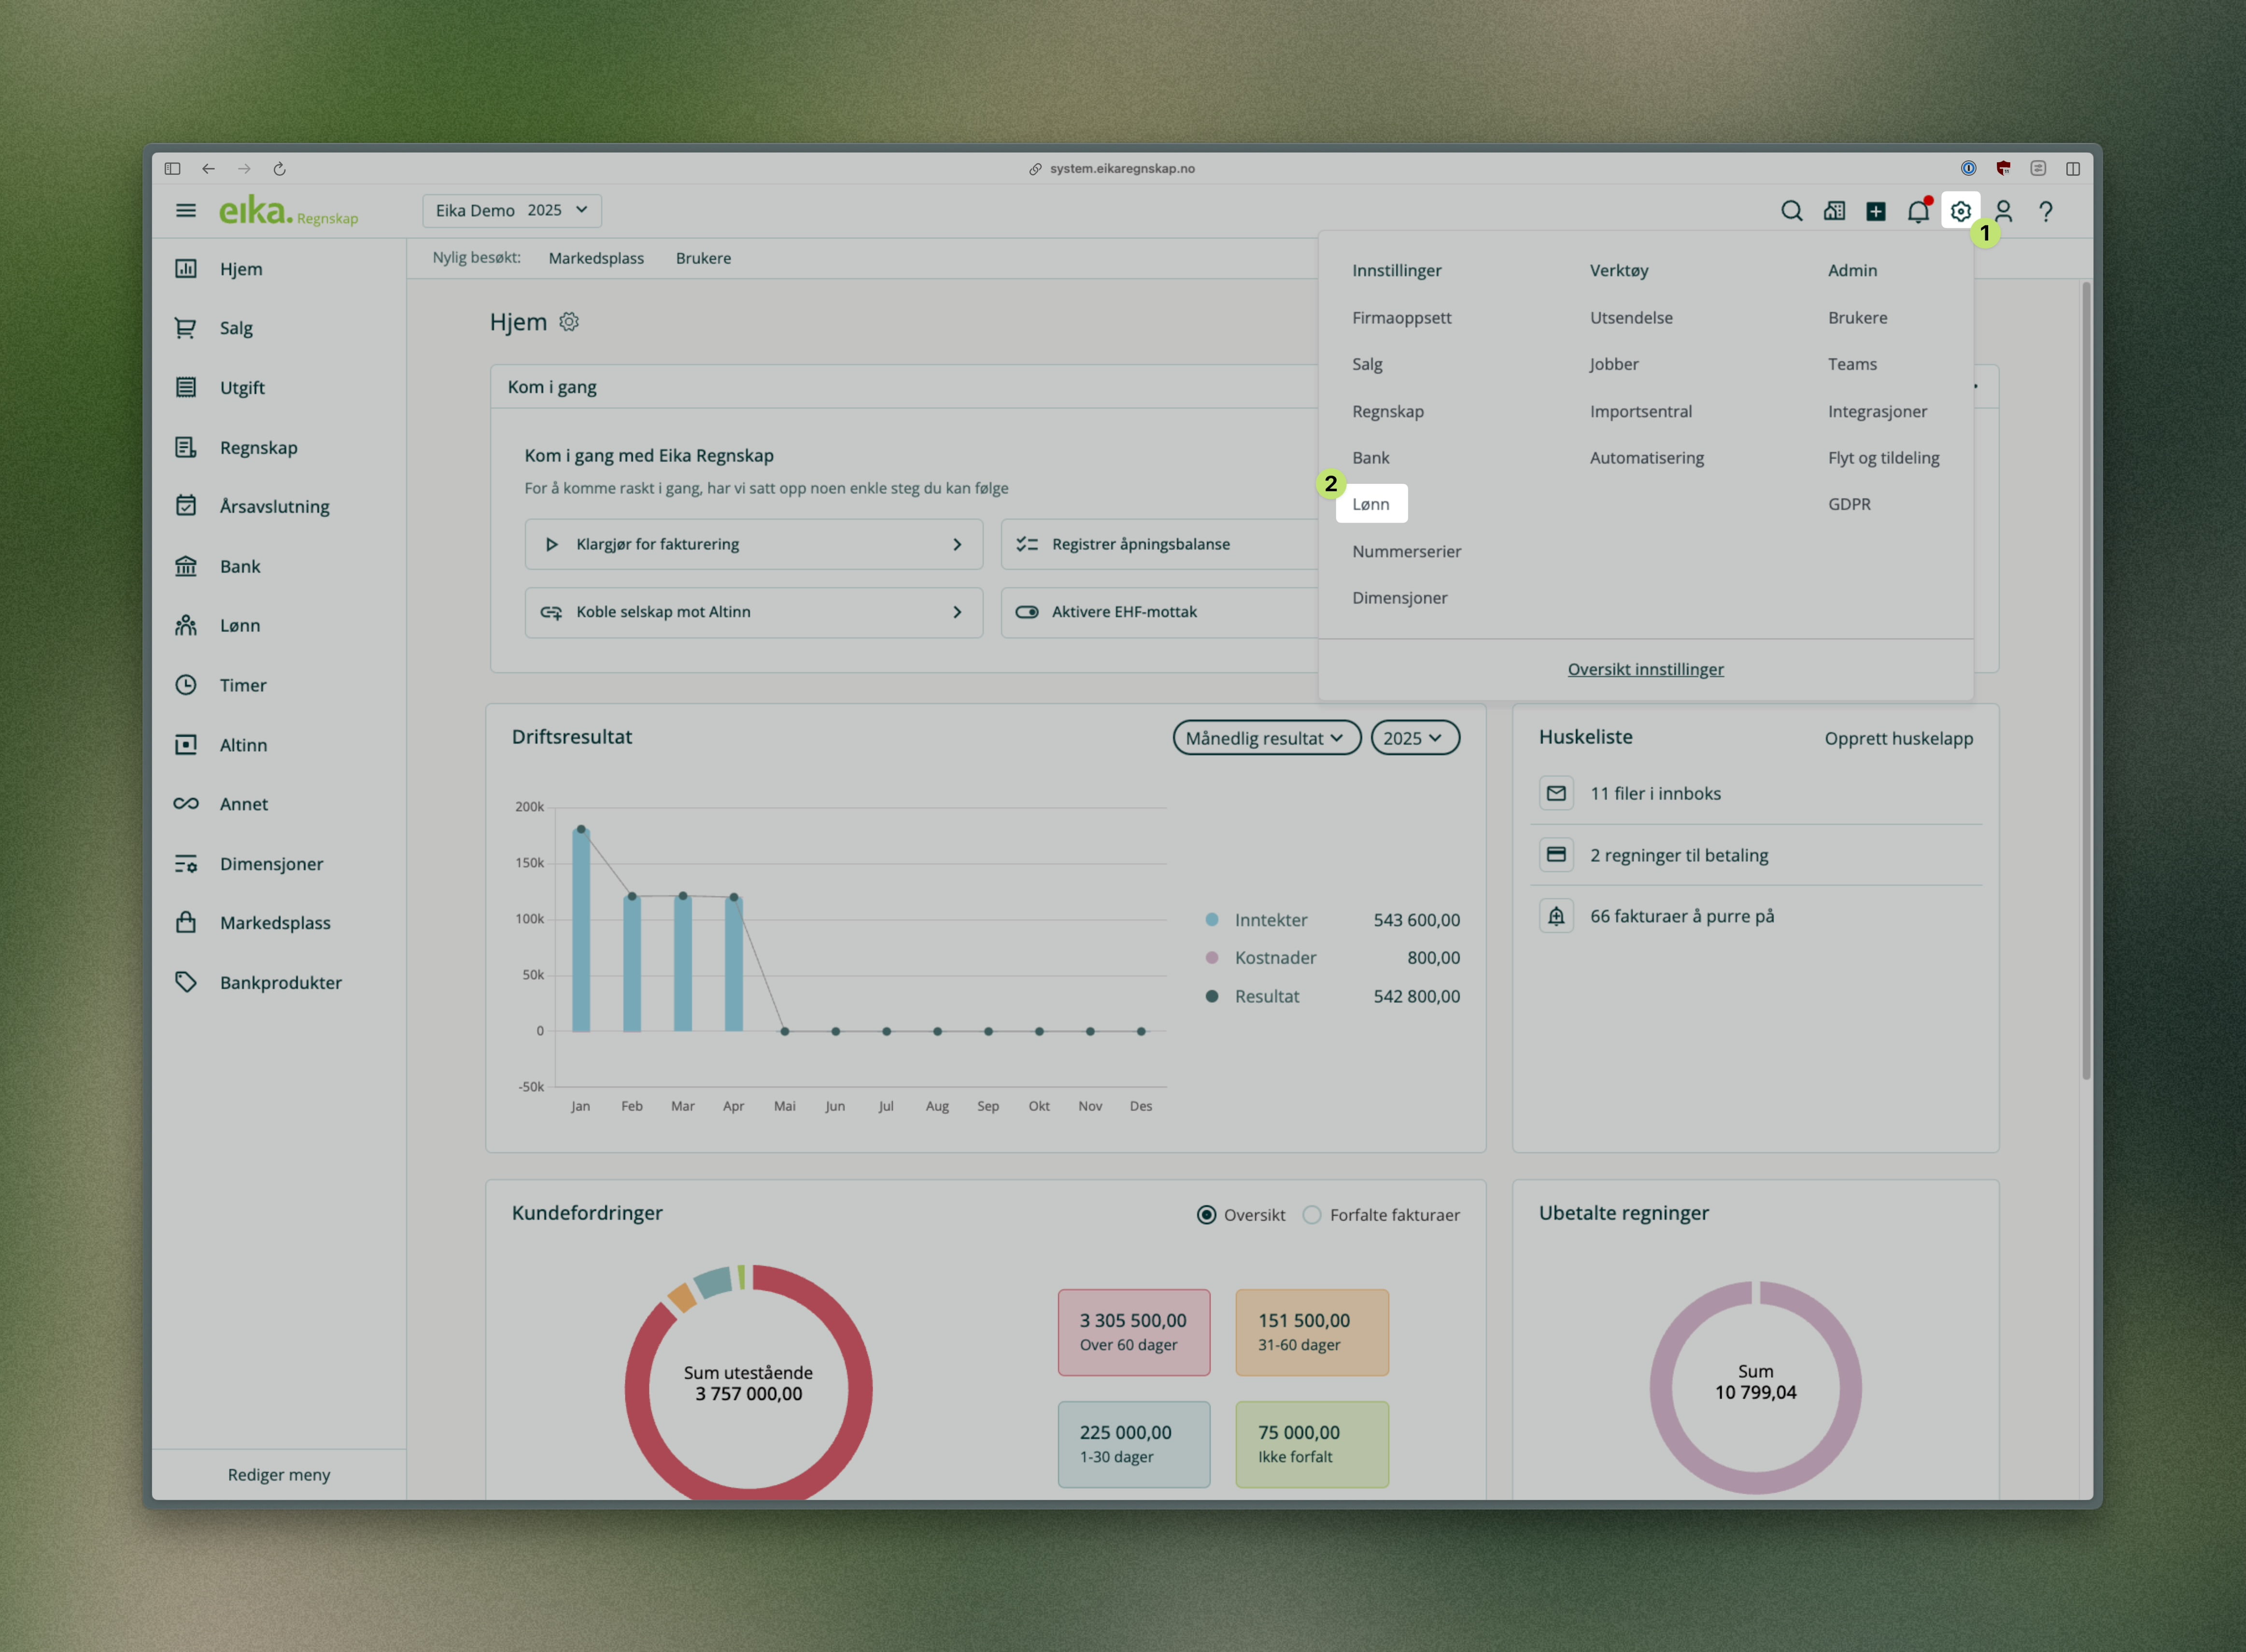Expand the Månedlig resultat dropdown
Viewport: 2246px width, 1652px height.
click(1265, 738)
